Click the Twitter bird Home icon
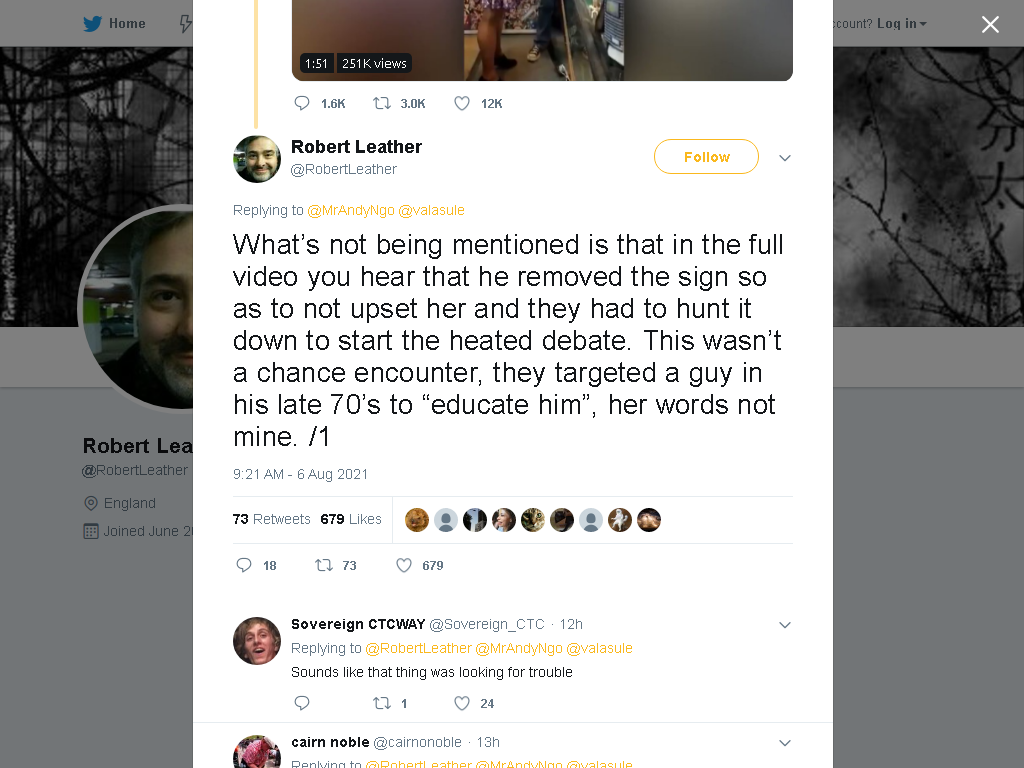The height and width of the screenshot is (768, 1024). pos(92,24)
